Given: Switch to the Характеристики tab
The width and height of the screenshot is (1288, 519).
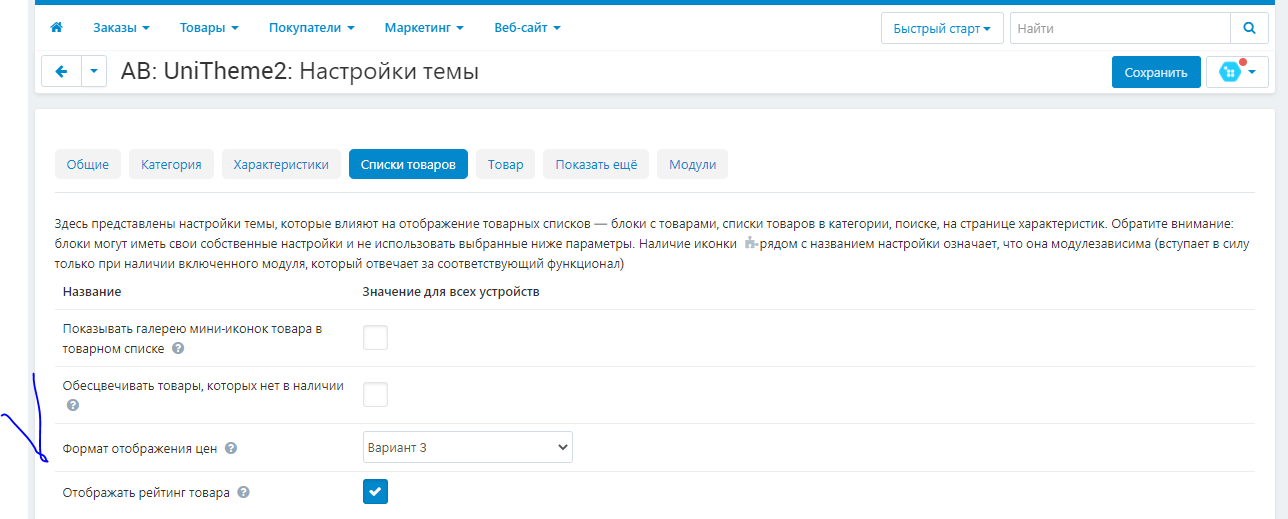Looking at the screenshot, I should coord(281,165).
